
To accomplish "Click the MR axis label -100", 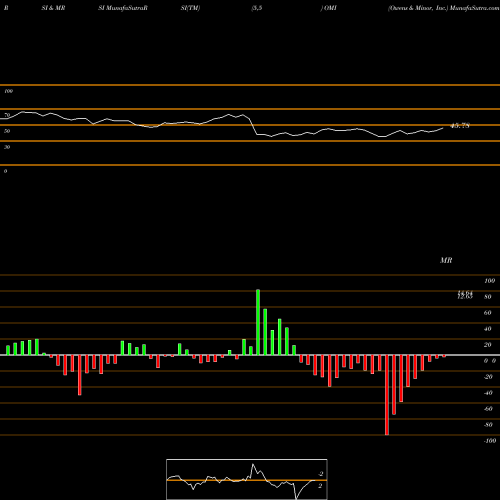I will [x=490, y=441].
